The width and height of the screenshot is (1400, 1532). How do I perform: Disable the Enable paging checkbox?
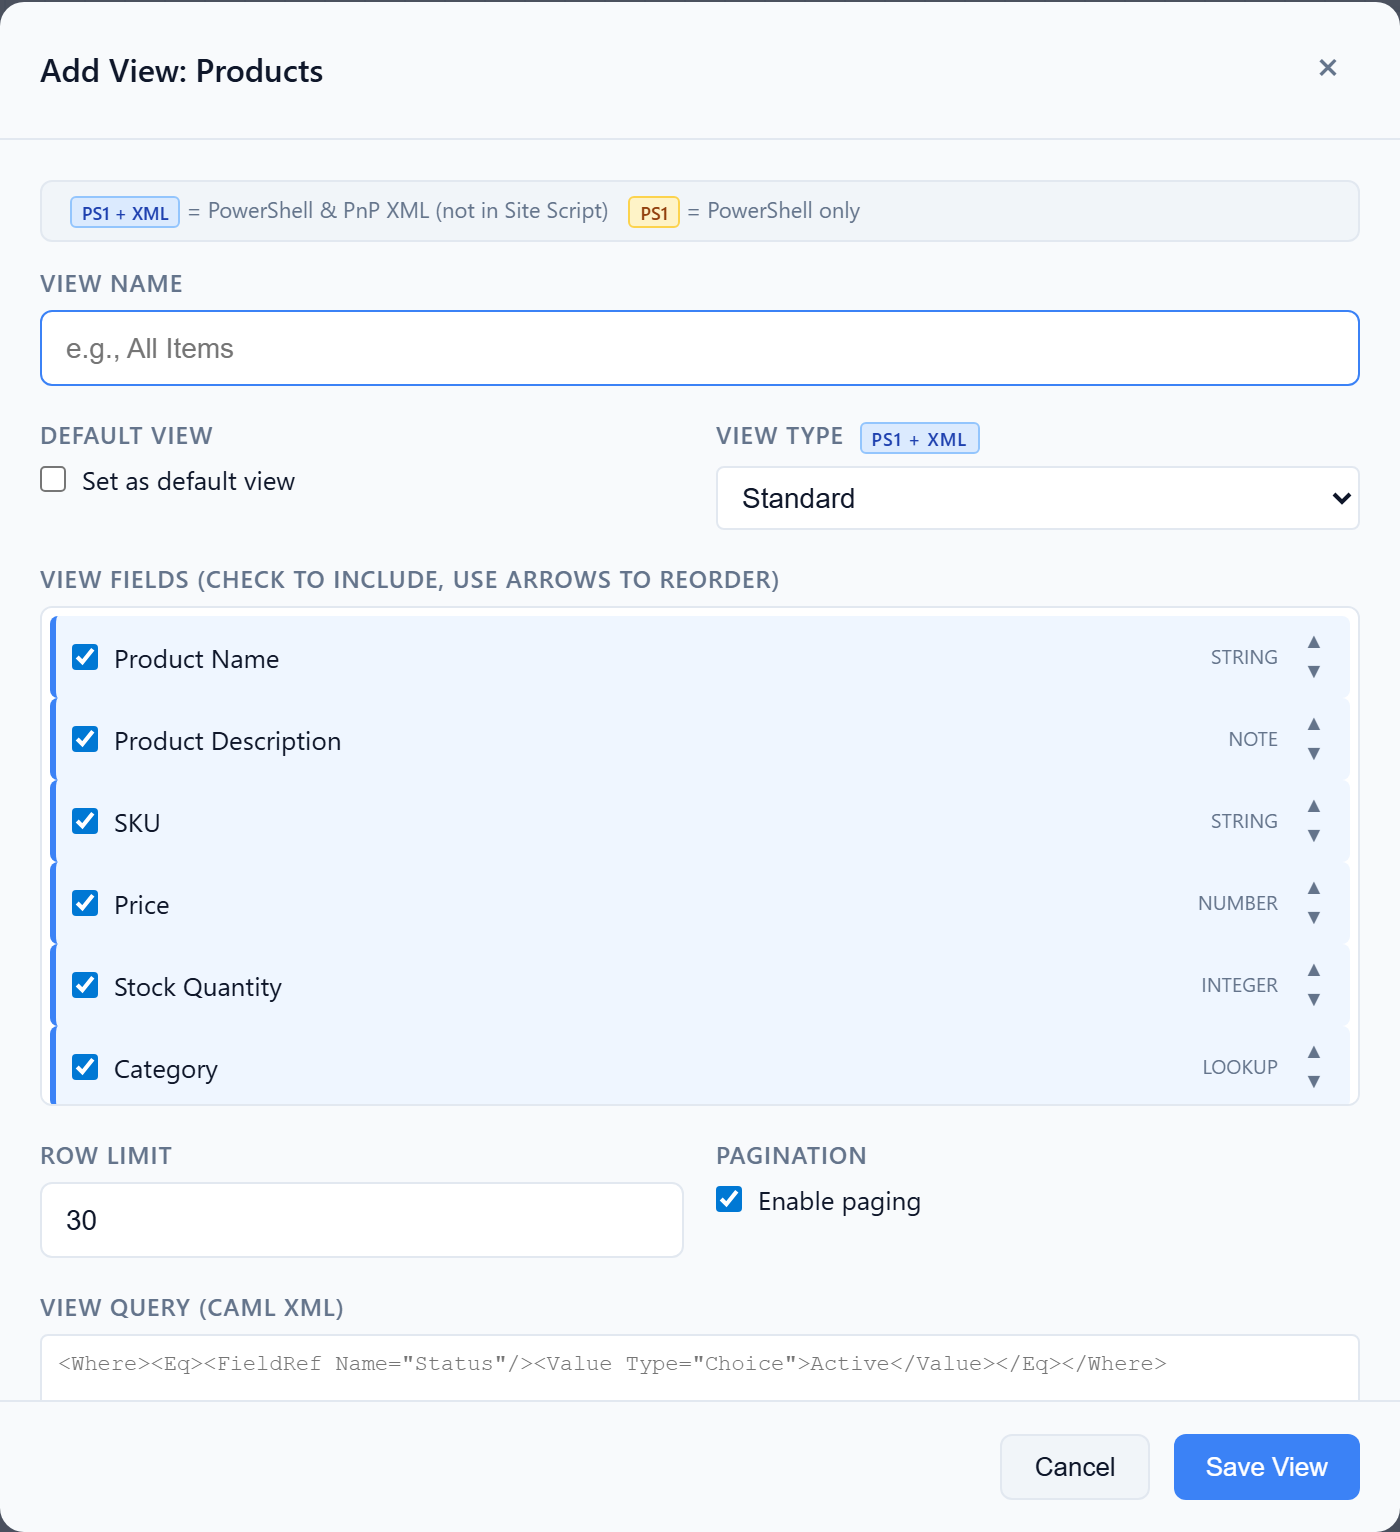(x=730, y=1199)
